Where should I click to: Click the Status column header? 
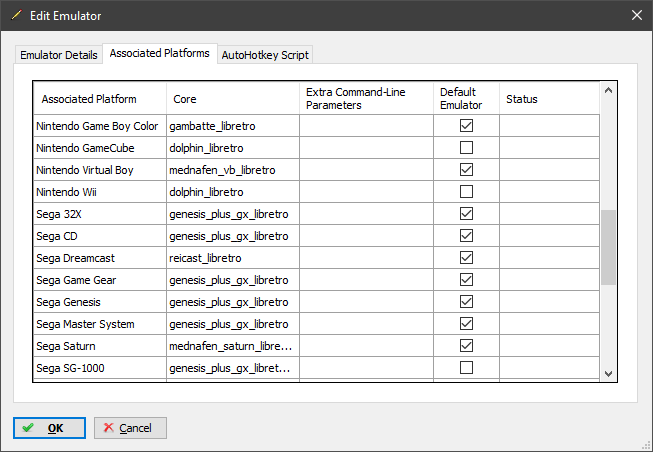pos(550,99)
